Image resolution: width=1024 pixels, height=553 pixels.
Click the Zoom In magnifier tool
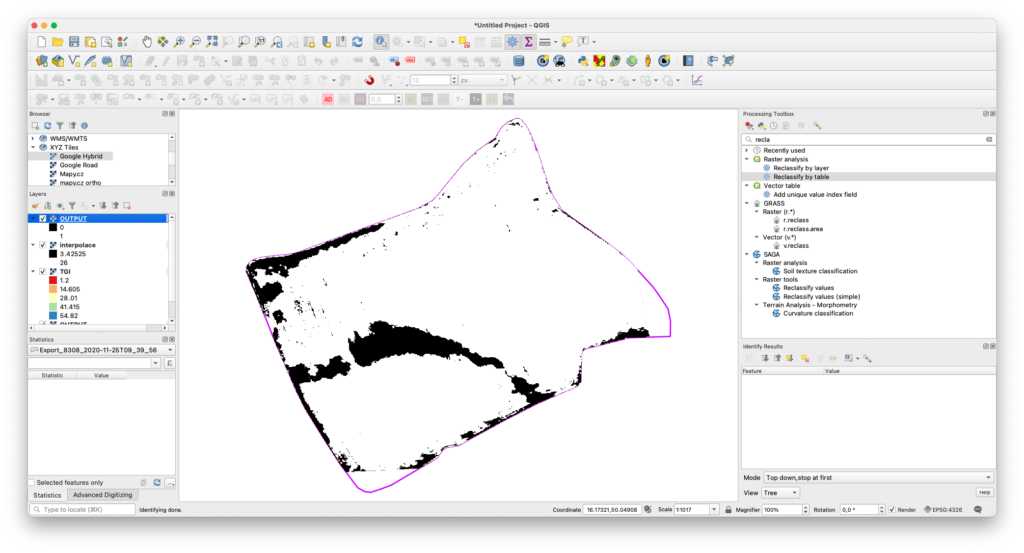[x=180, y=41]
